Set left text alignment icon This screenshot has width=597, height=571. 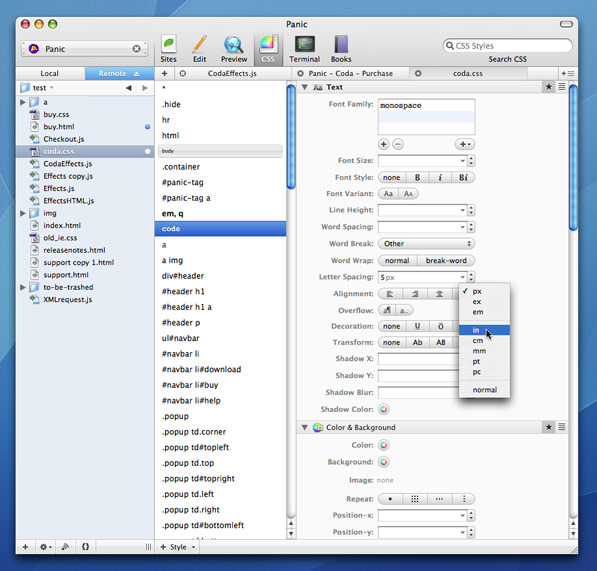tap(390, 294)
